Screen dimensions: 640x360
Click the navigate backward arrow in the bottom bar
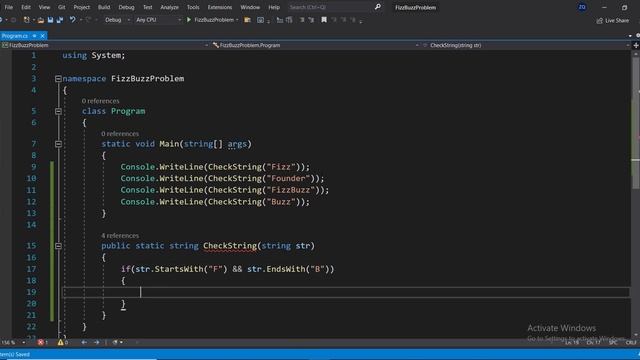[x=84, y=342]
